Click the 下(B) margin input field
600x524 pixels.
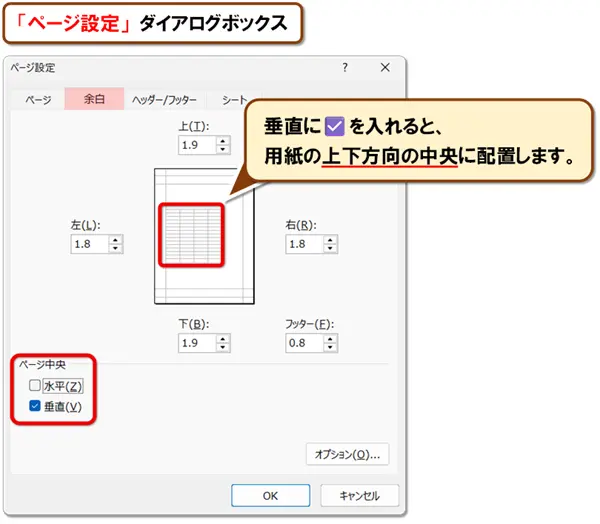point(197,343)
